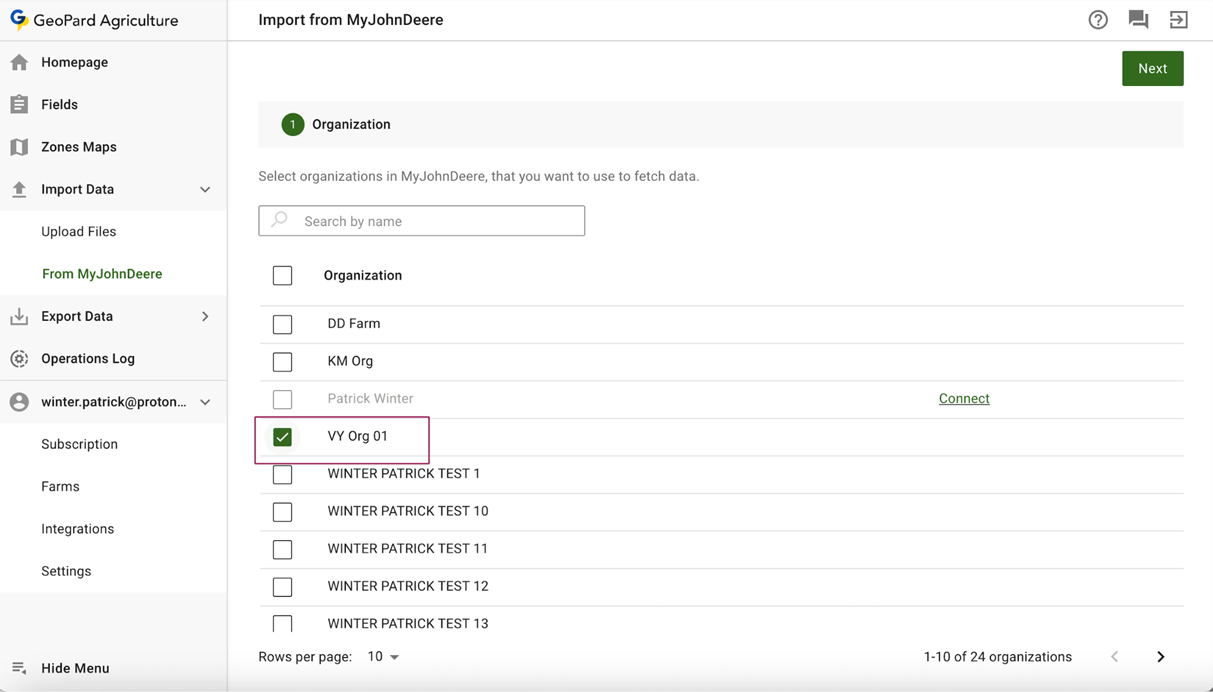Tick the select-all Organization header checkbox
1213x692 pixels.
tap(283, 276)
